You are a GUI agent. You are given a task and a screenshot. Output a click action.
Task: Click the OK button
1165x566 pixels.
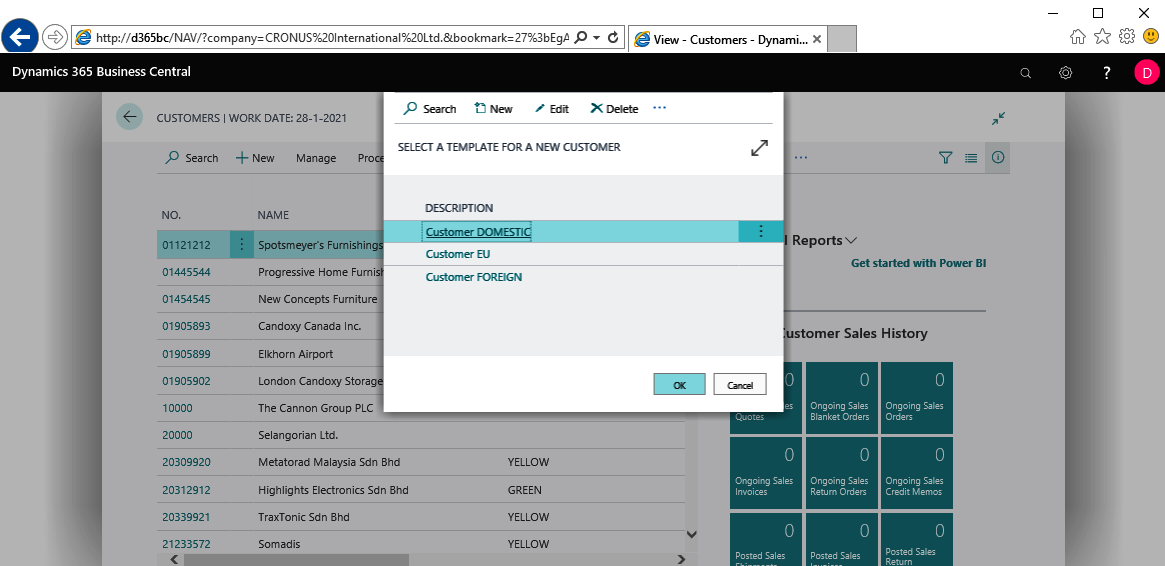pos(679,385)
